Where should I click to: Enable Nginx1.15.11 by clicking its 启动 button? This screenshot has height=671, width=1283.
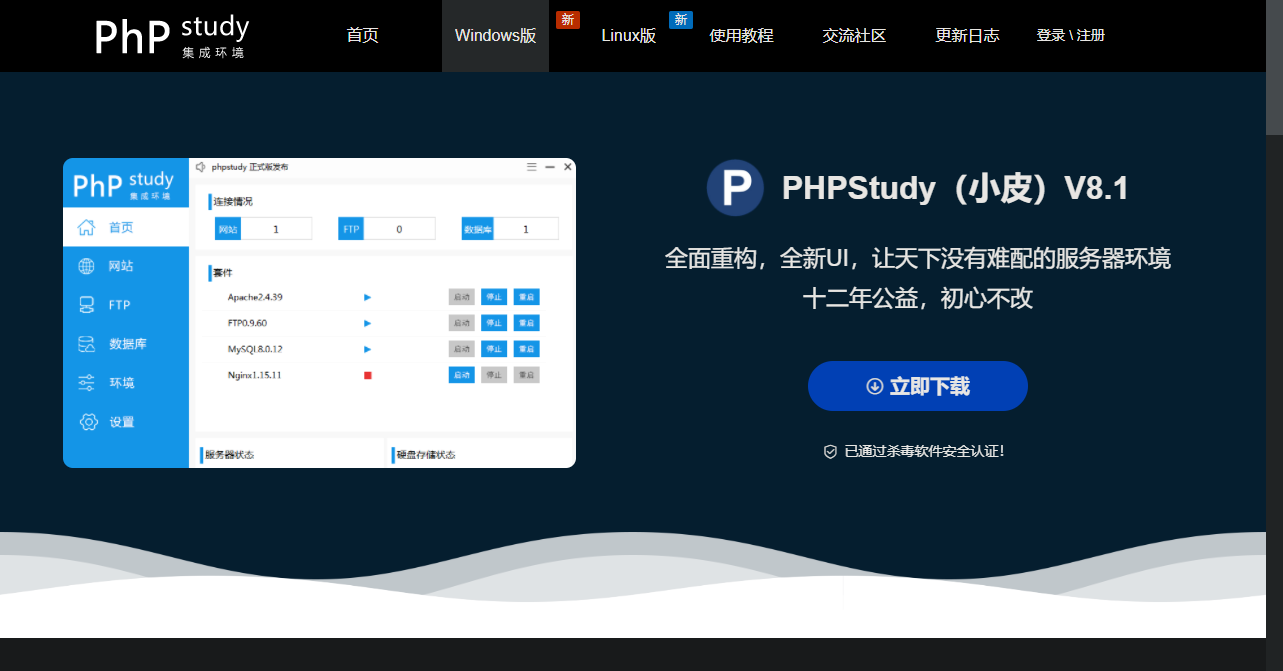[x=461, y=374]
